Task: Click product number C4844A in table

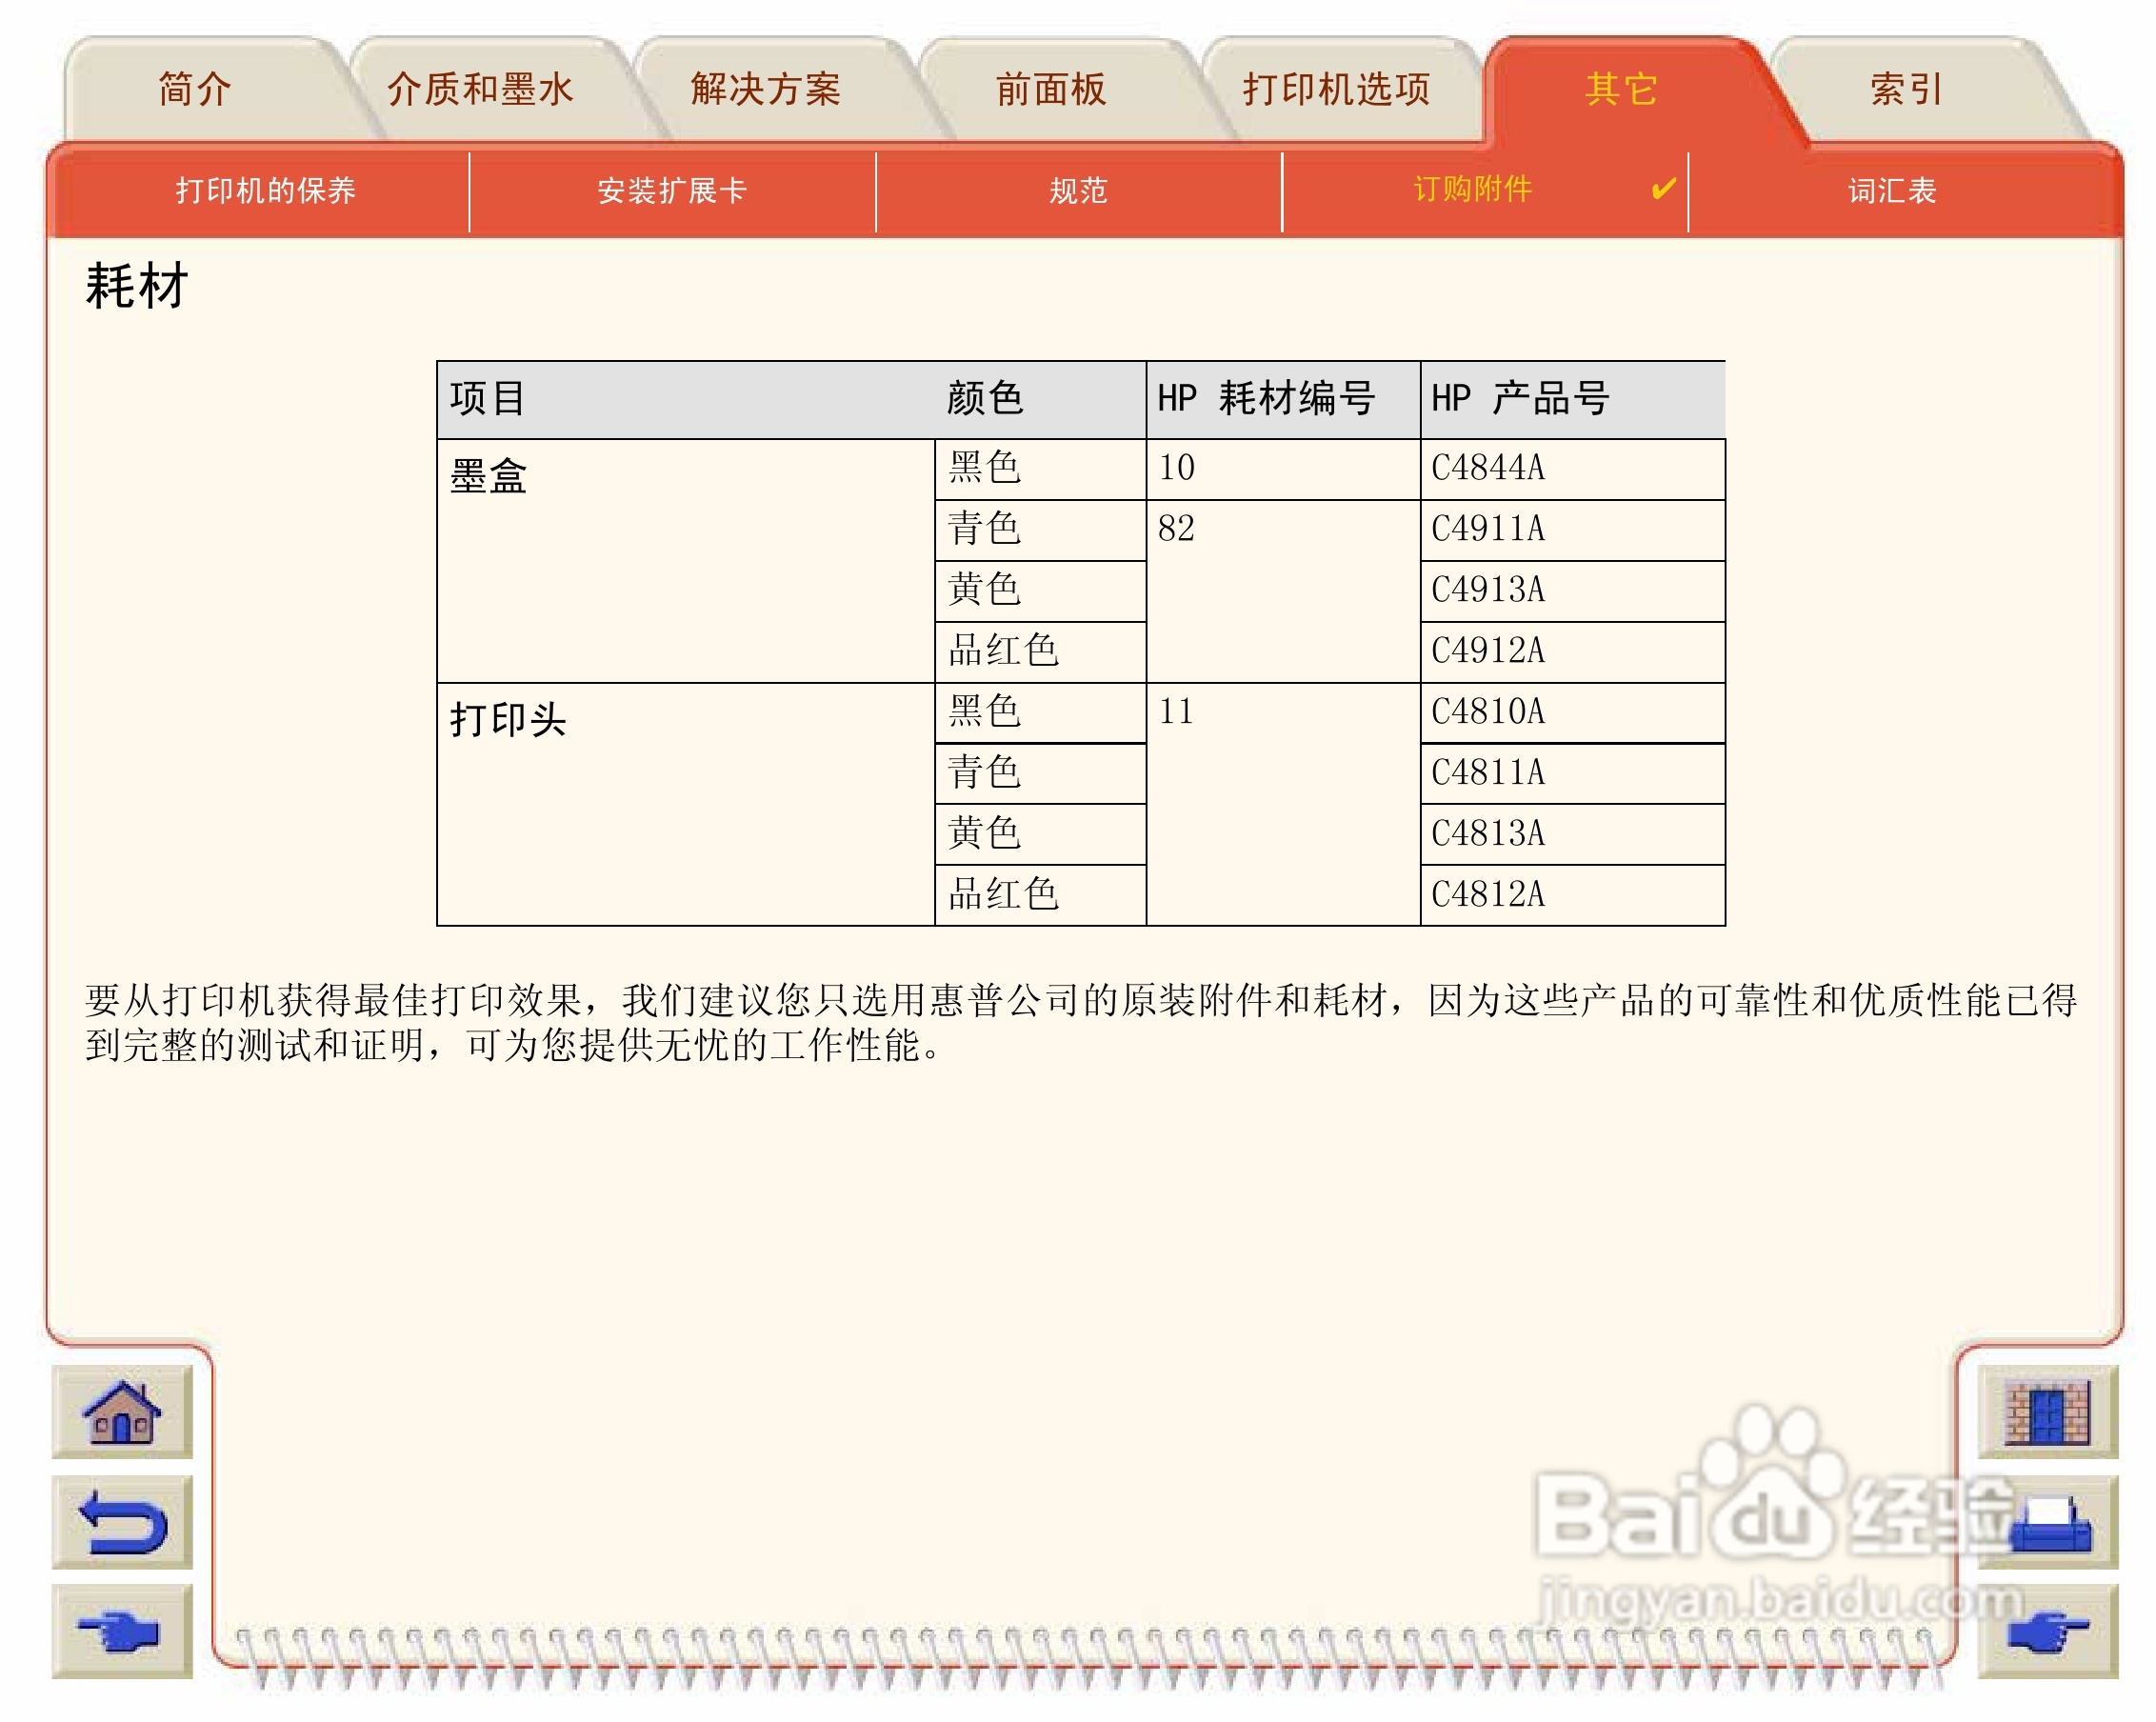Action: 1488,468
